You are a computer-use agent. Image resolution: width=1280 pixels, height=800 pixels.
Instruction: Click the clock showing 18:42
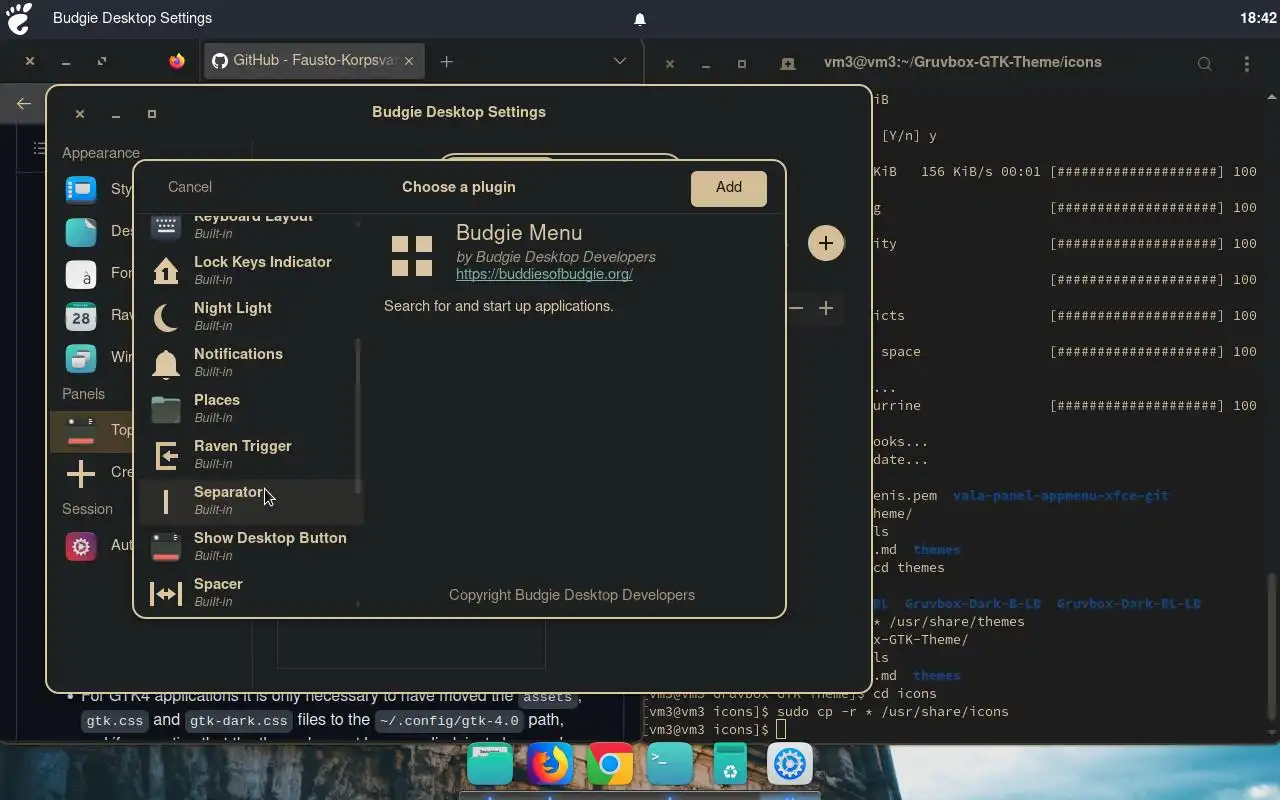(1258, 18)
